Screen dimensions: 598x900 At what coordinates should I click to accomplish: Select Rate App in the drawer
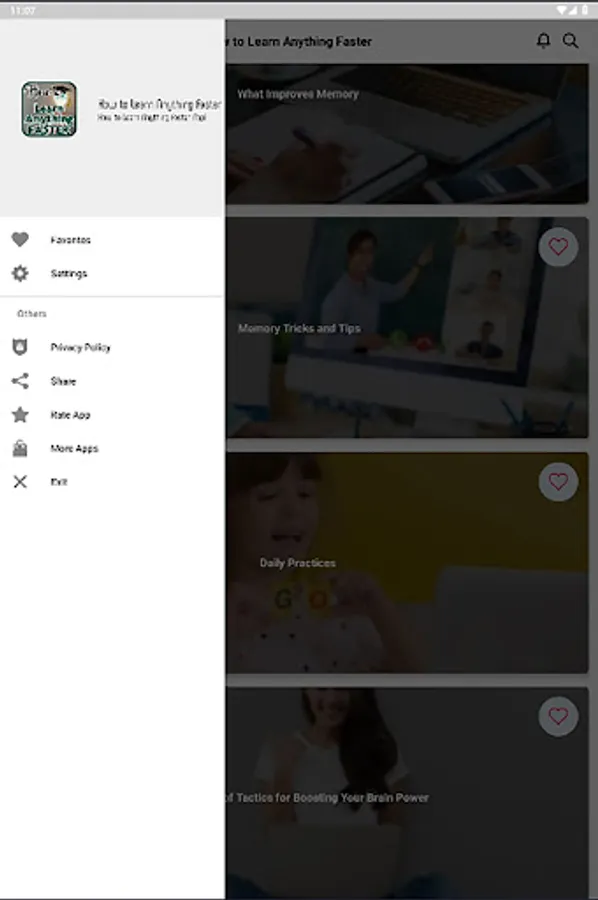[x=112, y=415]
